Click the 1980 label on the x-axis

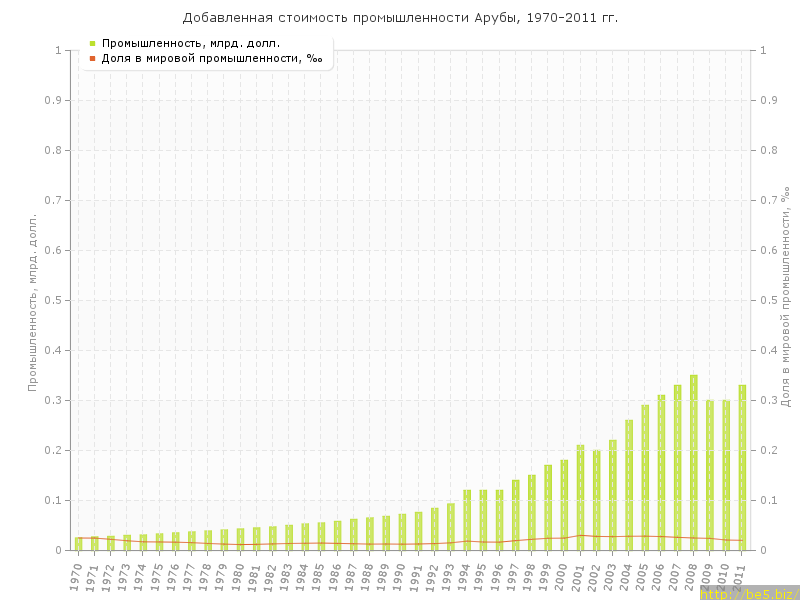pos(238,576)
